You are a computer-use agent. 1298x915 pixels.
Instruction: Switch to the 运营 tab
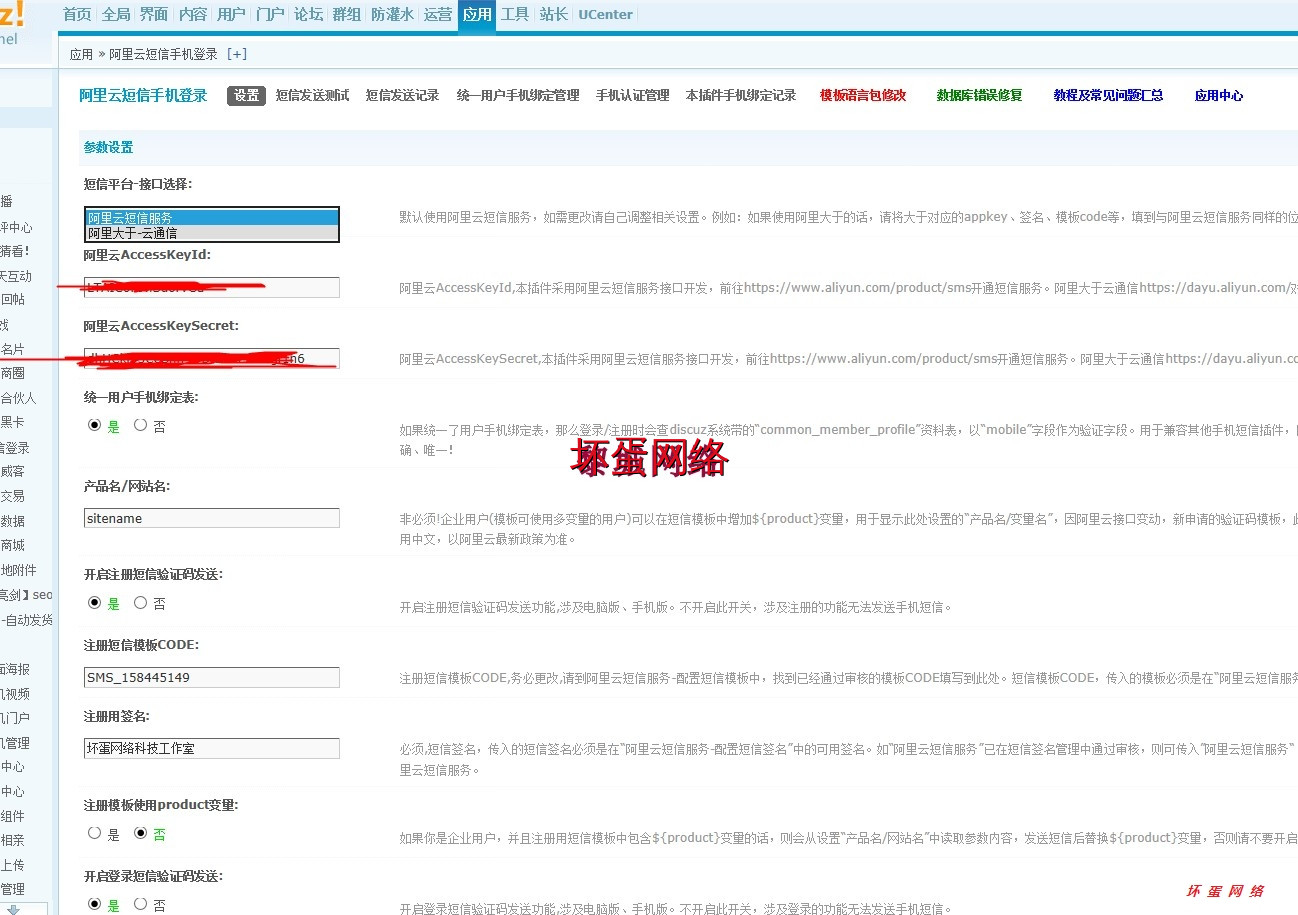coord(438,14)
